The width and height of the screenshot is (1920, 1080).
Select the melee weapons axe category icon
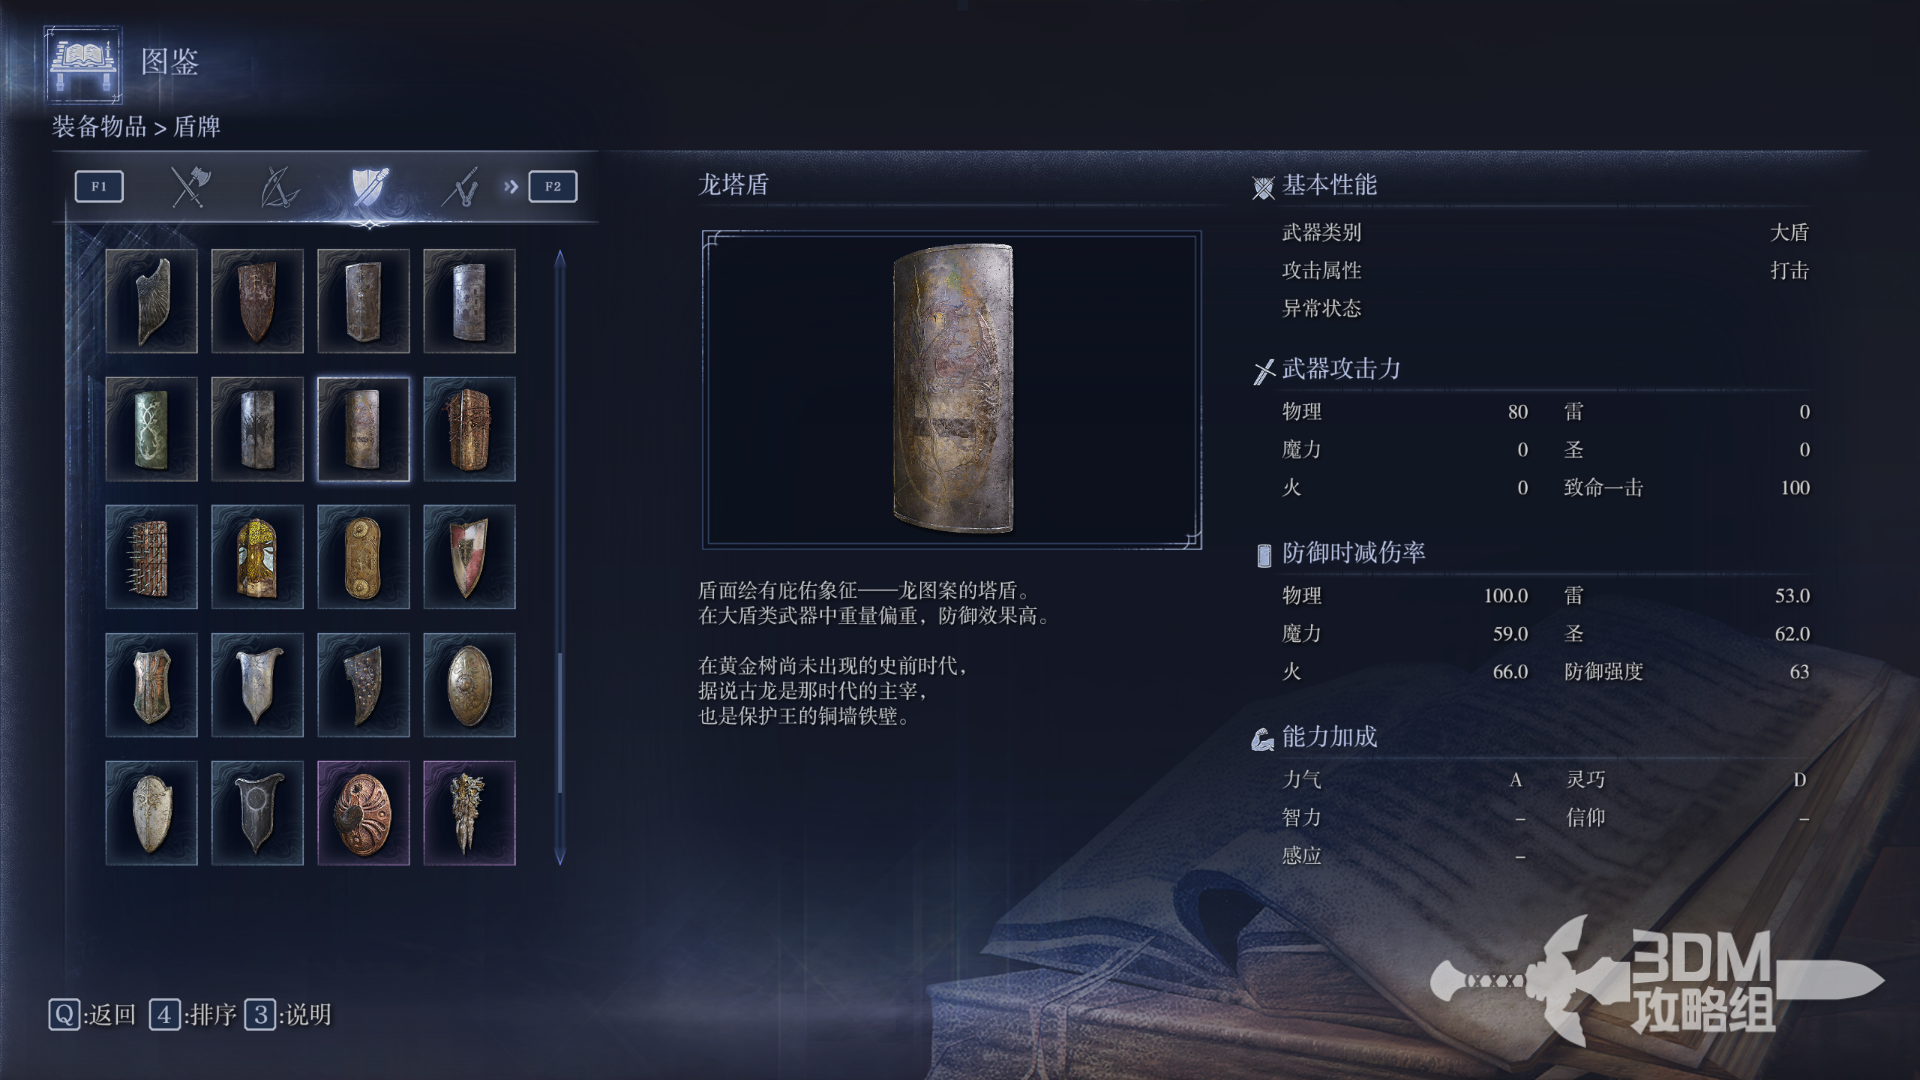[x=189, y=187]
